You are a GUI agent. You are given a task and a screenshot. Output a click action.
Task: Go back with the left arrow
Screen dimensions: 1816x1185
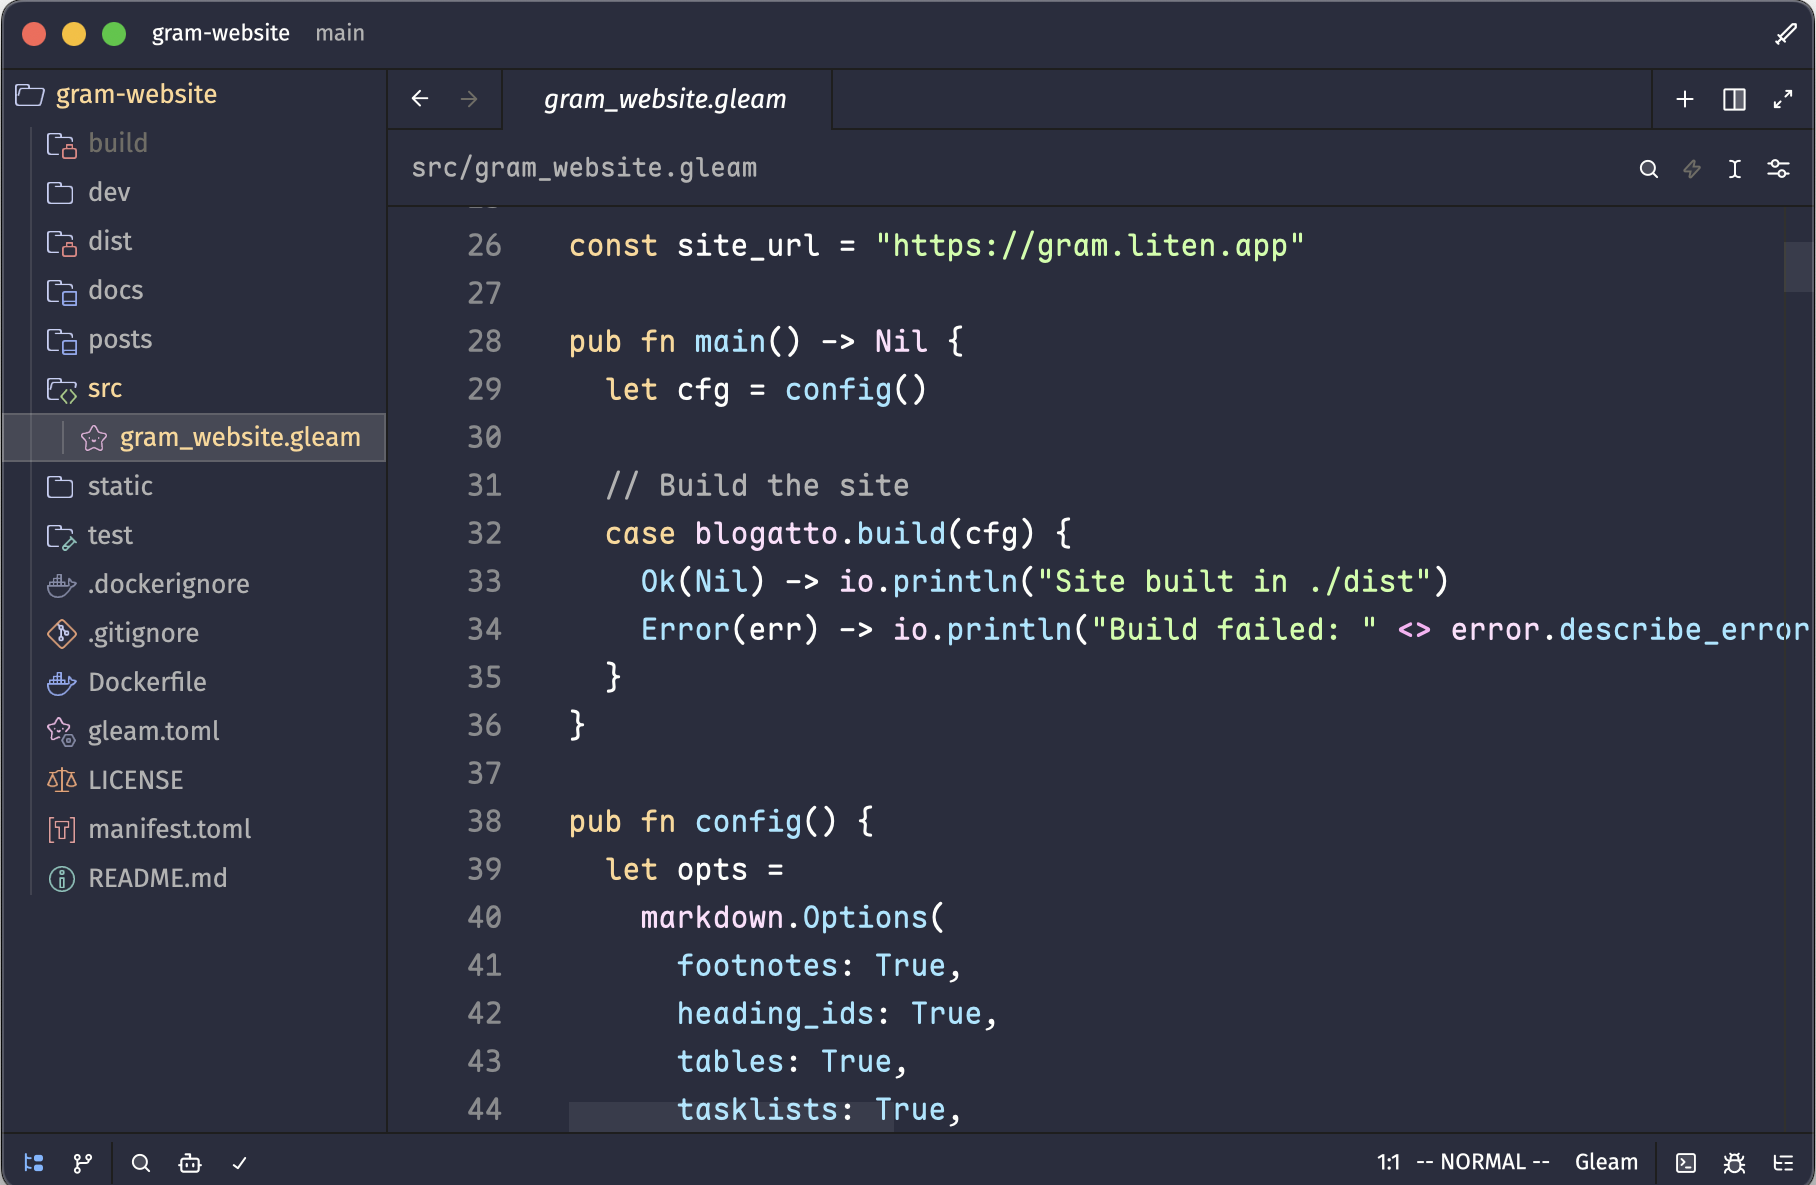(x=420, y=99)
